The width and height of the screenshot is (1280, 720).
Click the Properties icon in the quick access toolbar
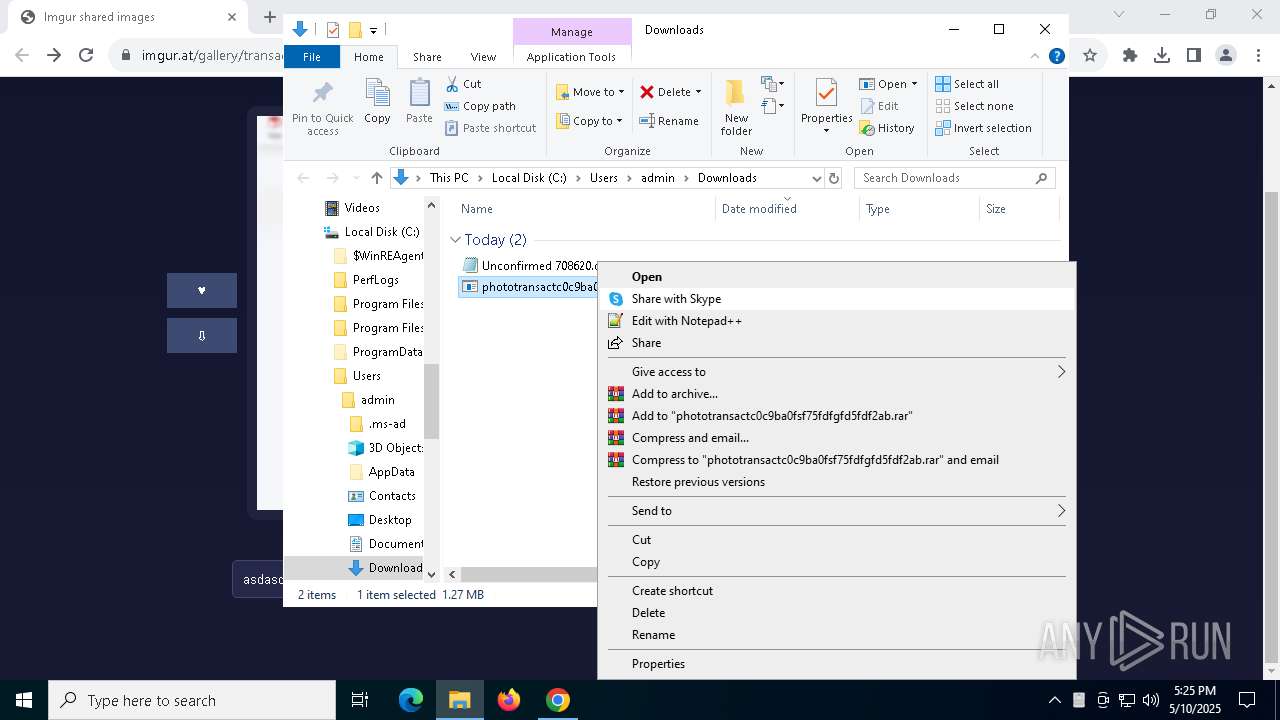pos(333,30)
